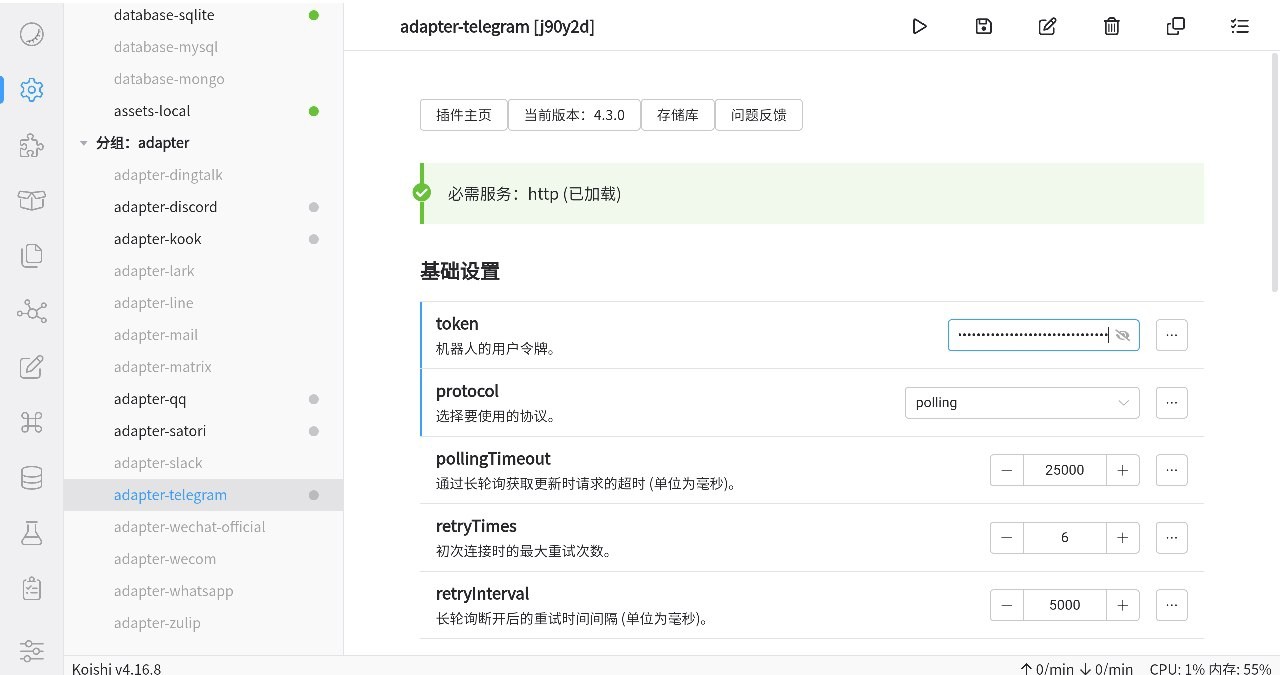Screen dimensions: 1280x675
Task: Click the trash icon to remove plugin
Action: coord(1111,27)
